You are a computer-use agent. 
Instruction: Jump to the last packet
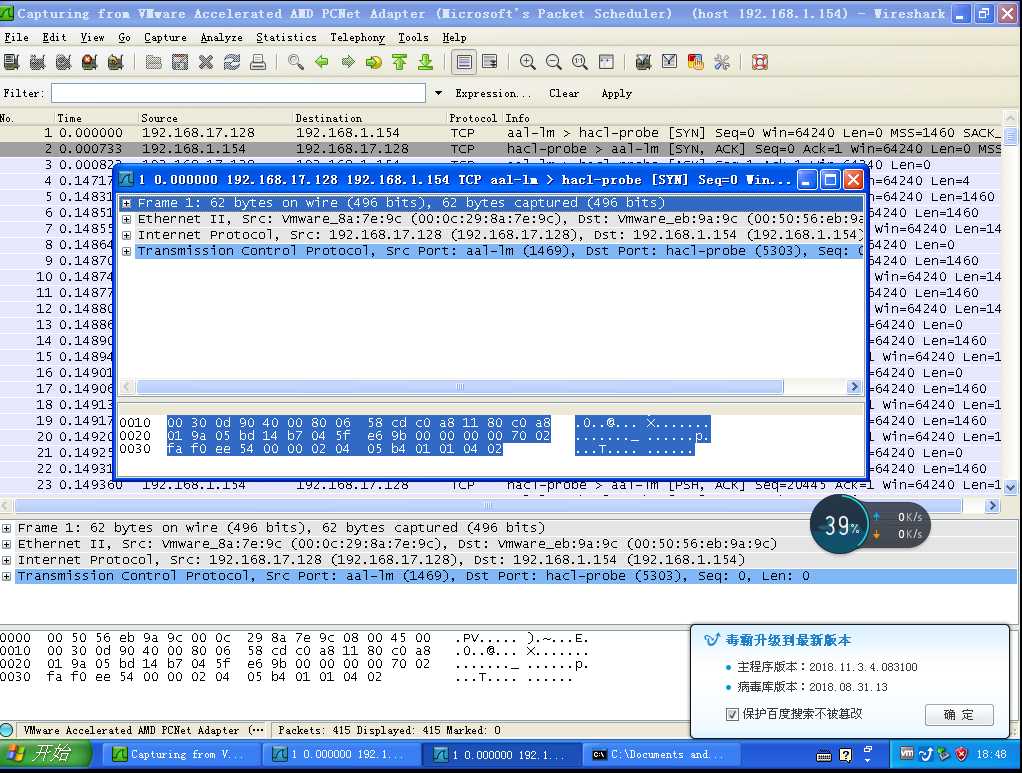(426, 62)
